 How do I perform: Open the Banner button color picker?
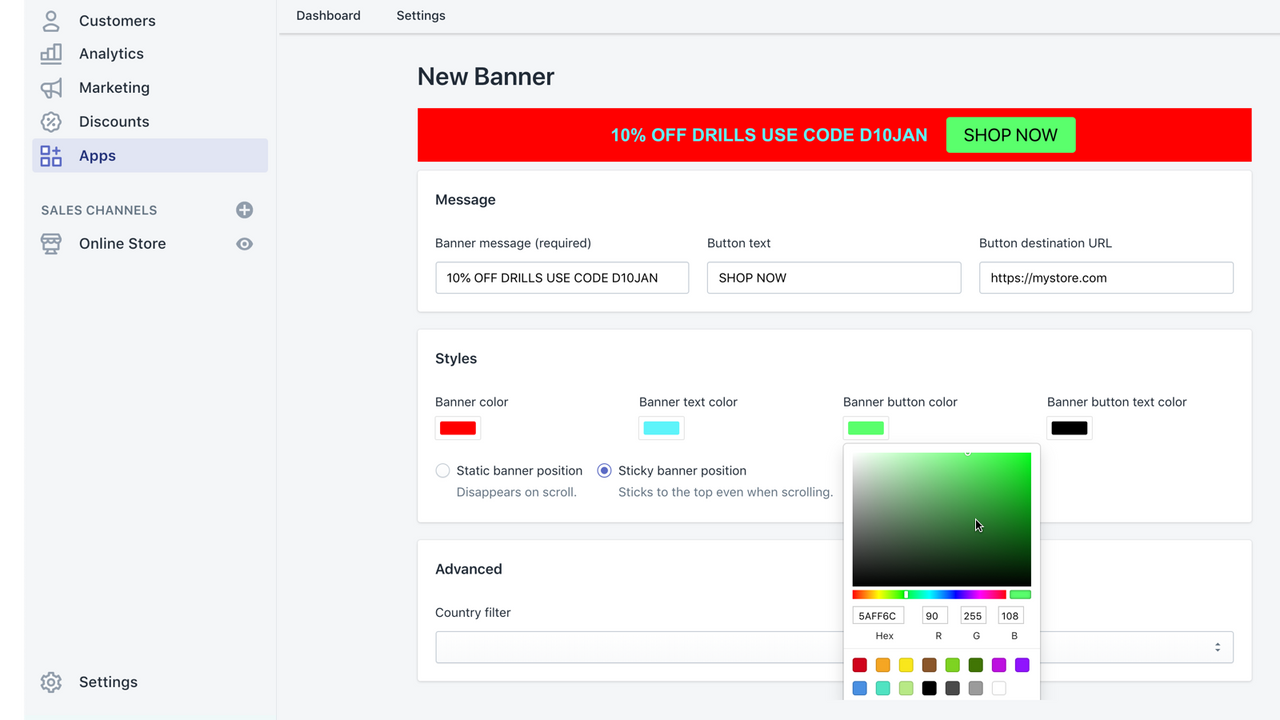pyautogui.click(x=865, y=427)
